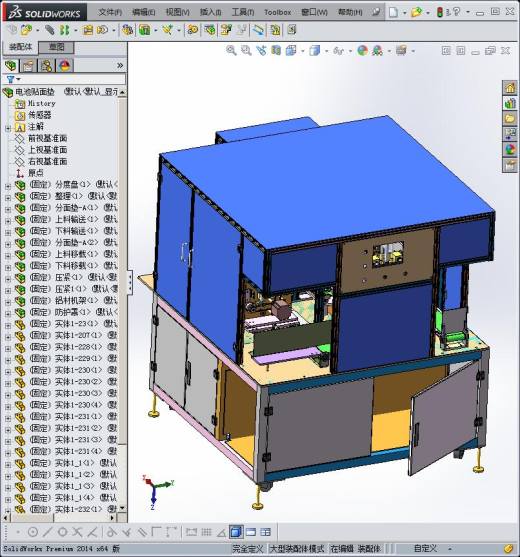
Task: Click the Open file folder icon
Action: 416,12
